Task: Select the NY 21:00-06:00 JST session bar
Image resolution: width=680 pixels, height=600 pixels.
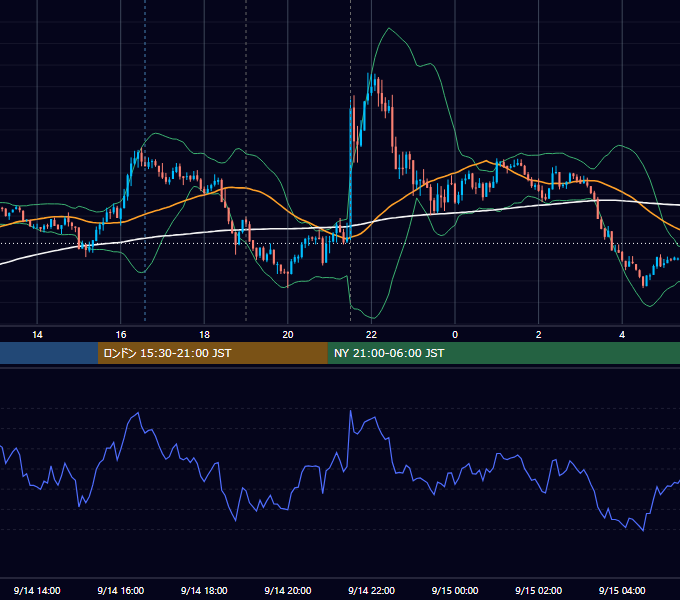Action: pyautogui.click(x=503, y=353)
